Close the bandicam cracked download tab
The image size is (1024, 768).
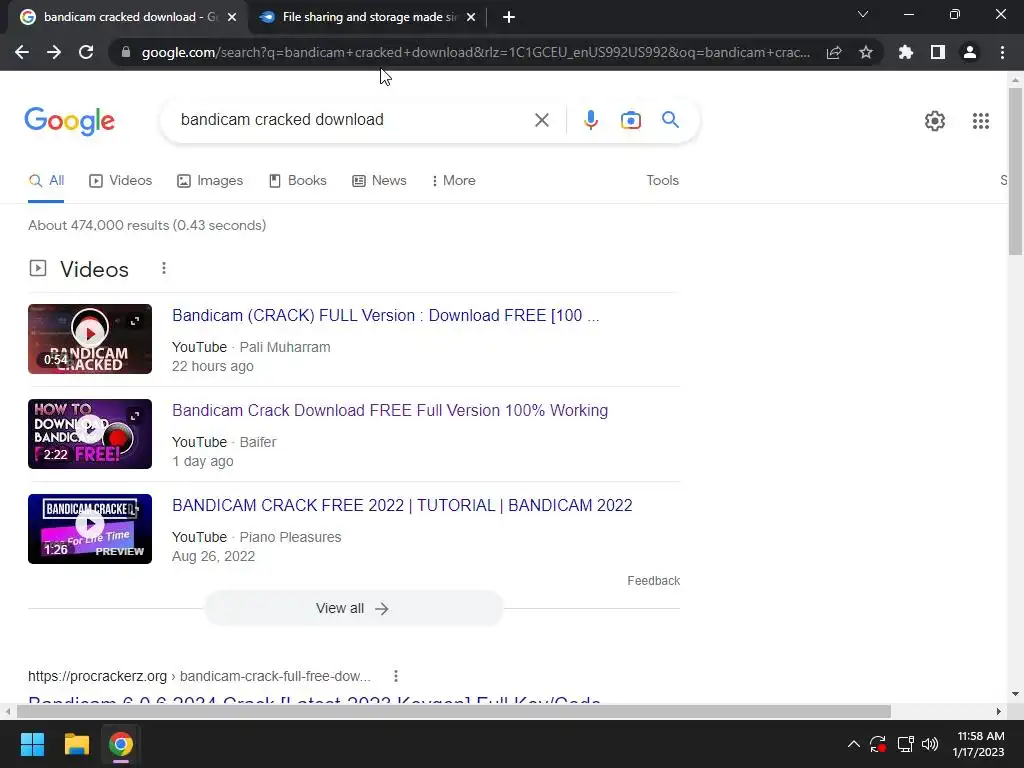click(x=232, y=18)
